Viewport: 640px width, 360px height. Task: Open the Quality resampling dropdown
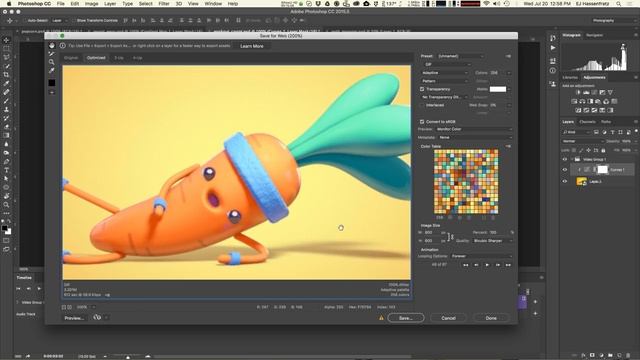tap(493, 241)
